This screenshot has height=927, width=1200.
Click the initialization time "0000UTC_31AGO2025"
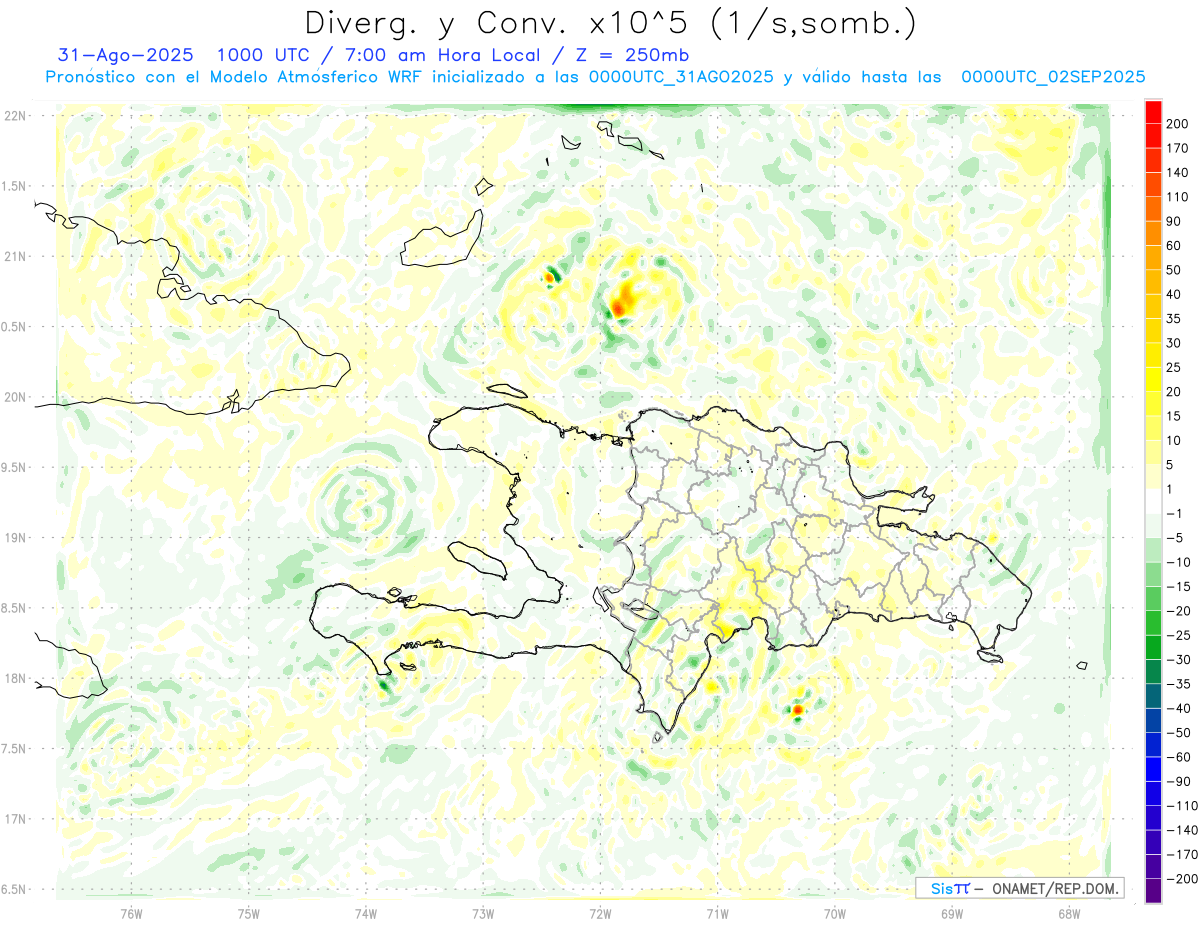[680, 77]
